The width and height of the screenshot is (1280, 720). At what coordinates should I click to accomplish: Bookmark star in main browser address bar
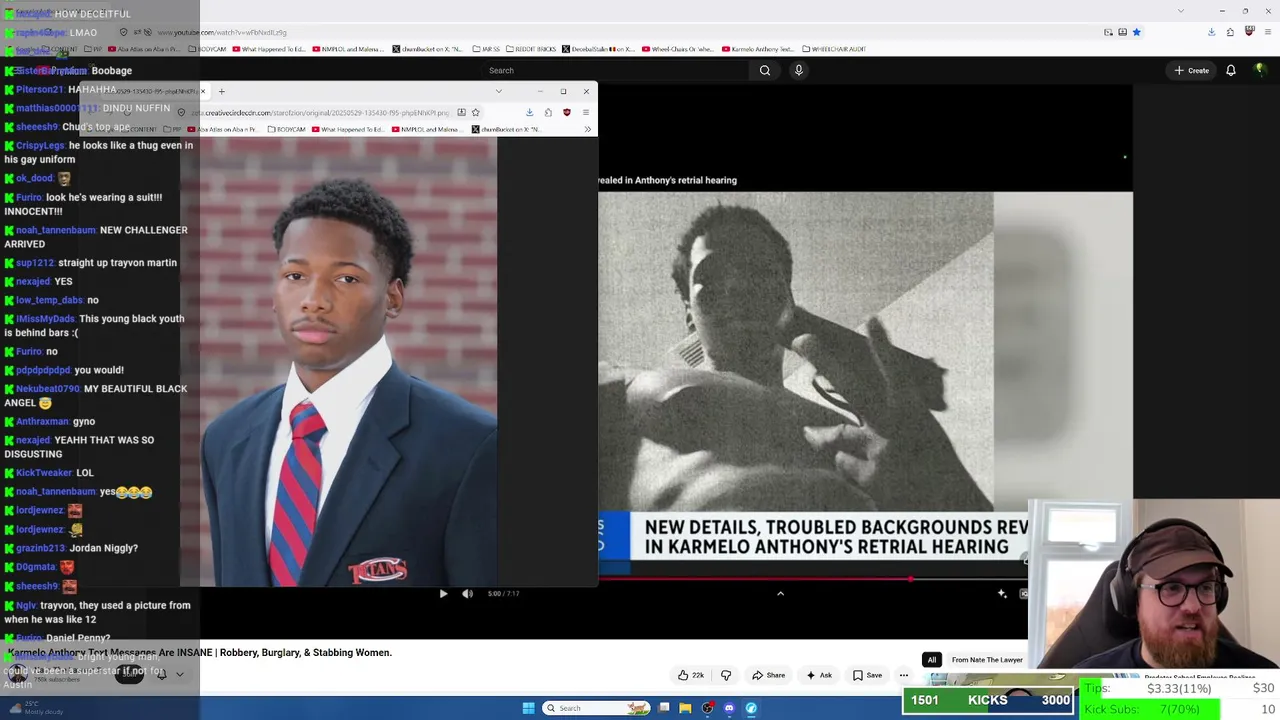(1136, 32)
